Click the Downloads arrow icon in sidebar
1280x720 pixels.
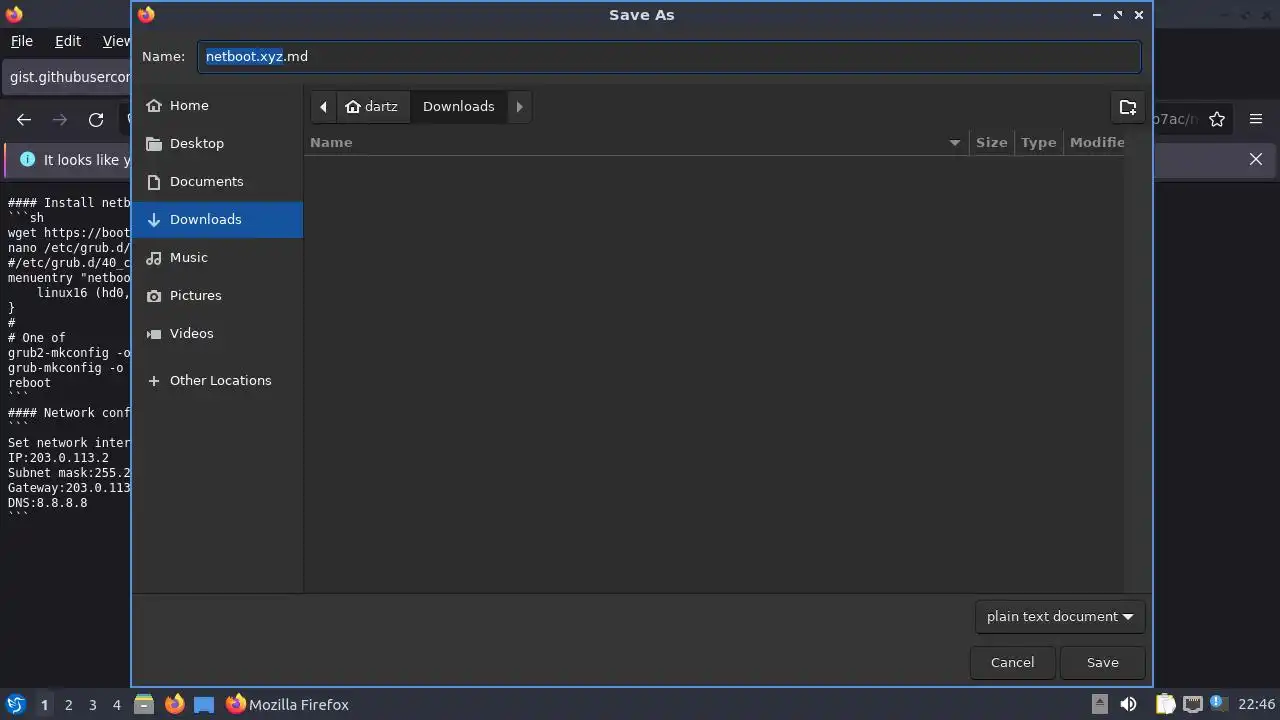[154, 219]
